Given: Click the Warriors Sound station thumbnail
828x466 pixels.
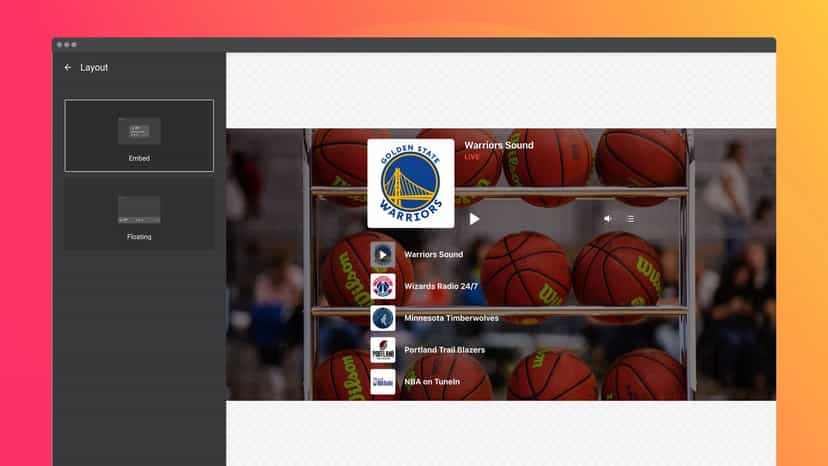Looking at the screenshot, I should point(383,255).
